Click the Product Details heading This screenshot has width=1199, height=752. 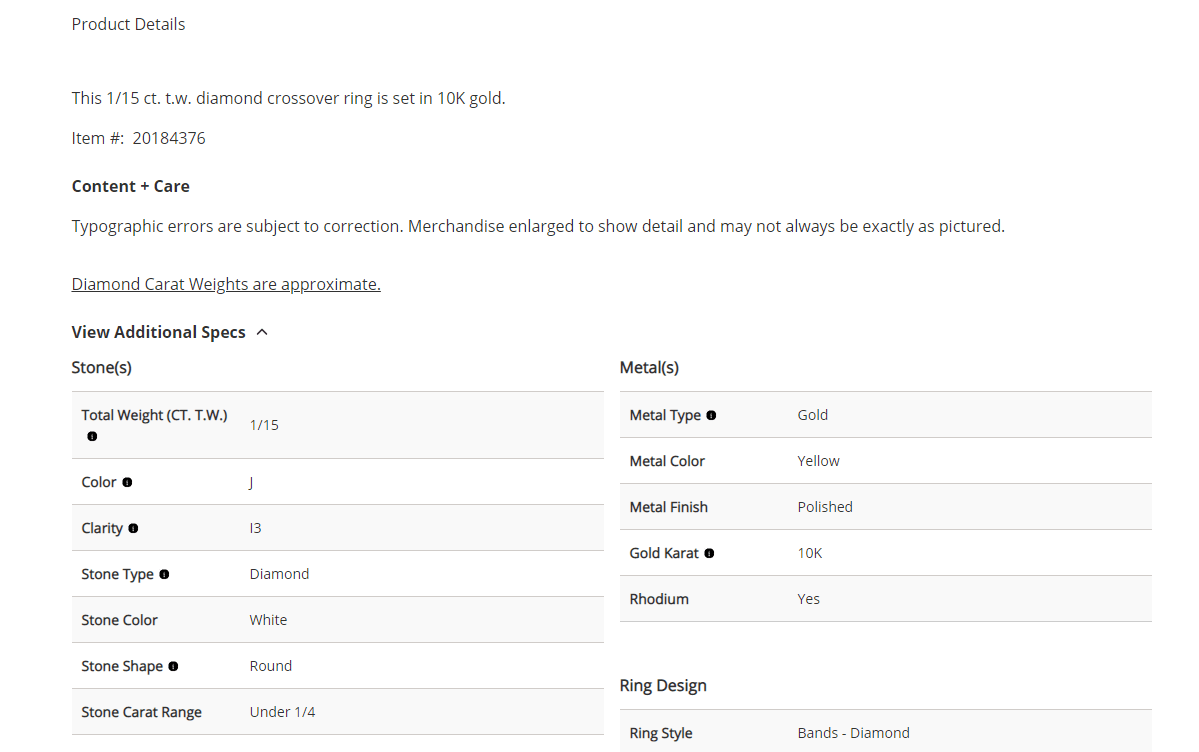[128, 24]
